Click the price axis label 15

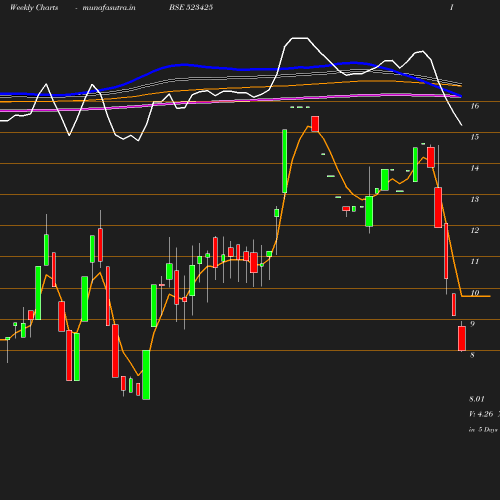(x=475, y=137)
